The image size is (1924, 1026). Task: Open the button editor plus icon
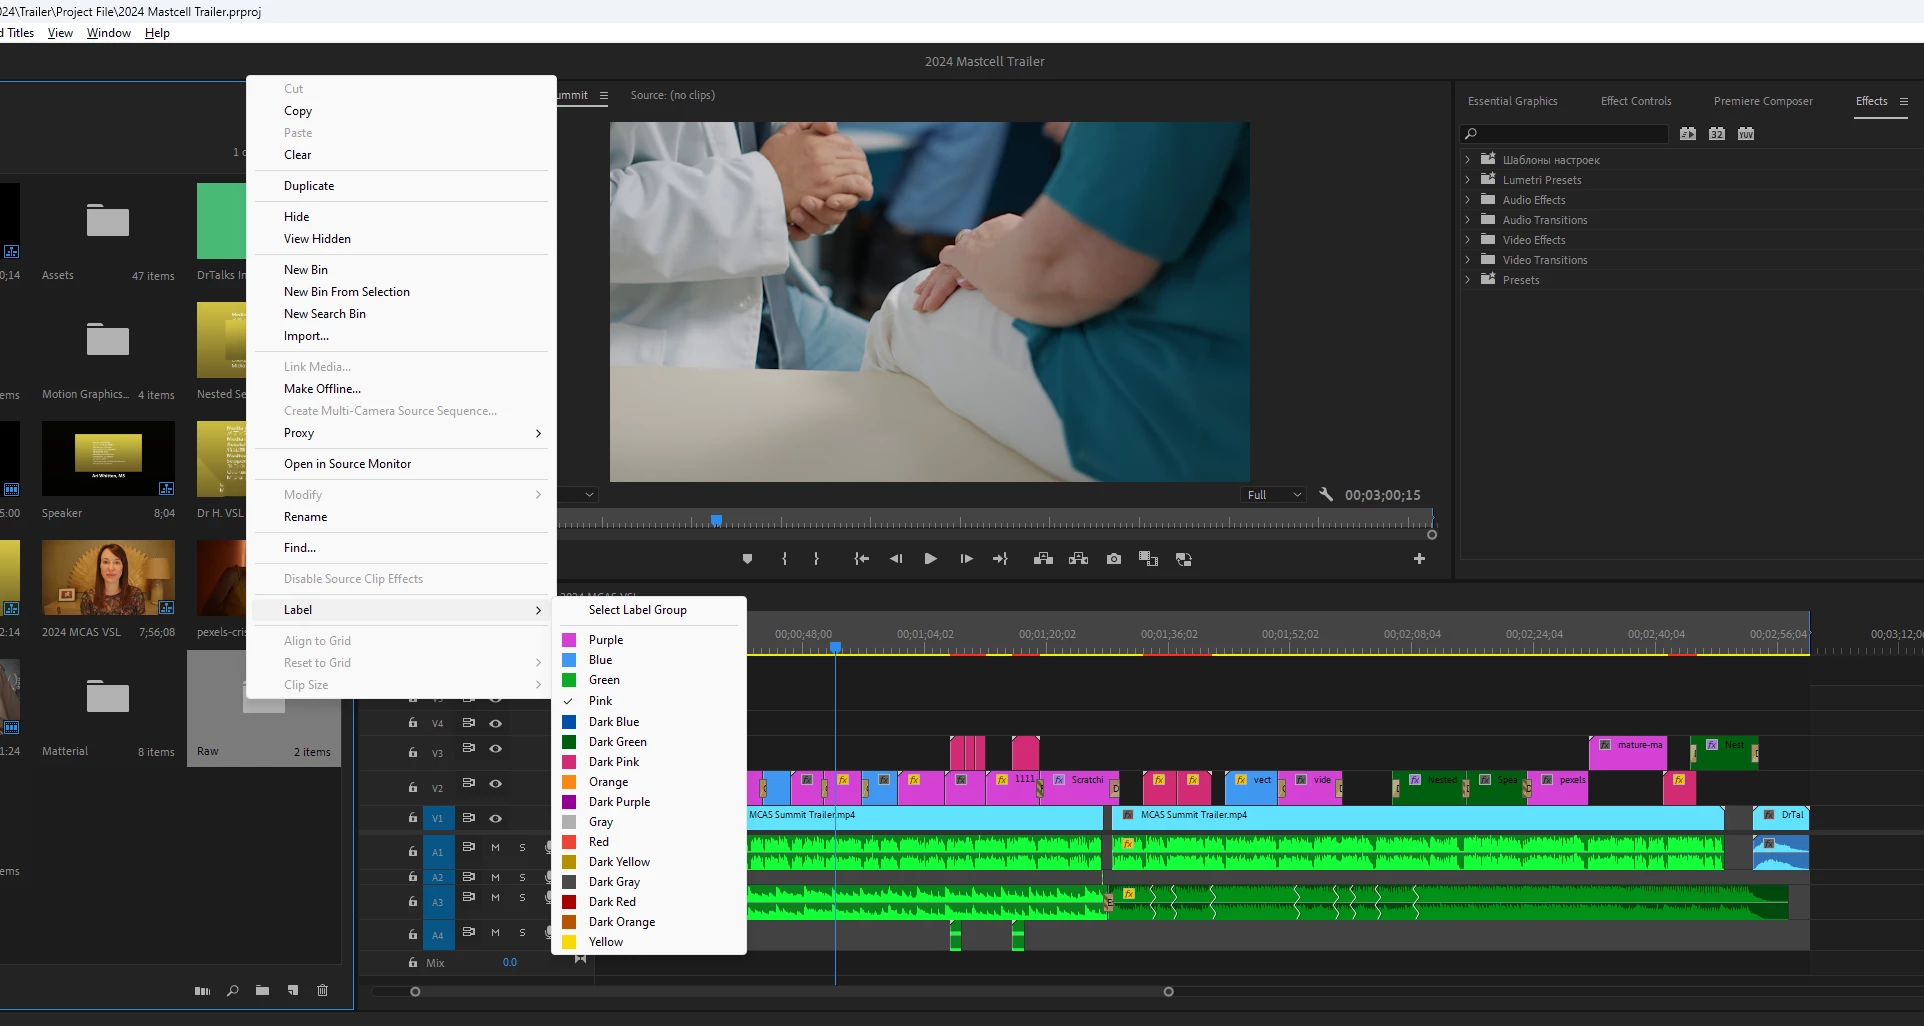coord(1419,559)
